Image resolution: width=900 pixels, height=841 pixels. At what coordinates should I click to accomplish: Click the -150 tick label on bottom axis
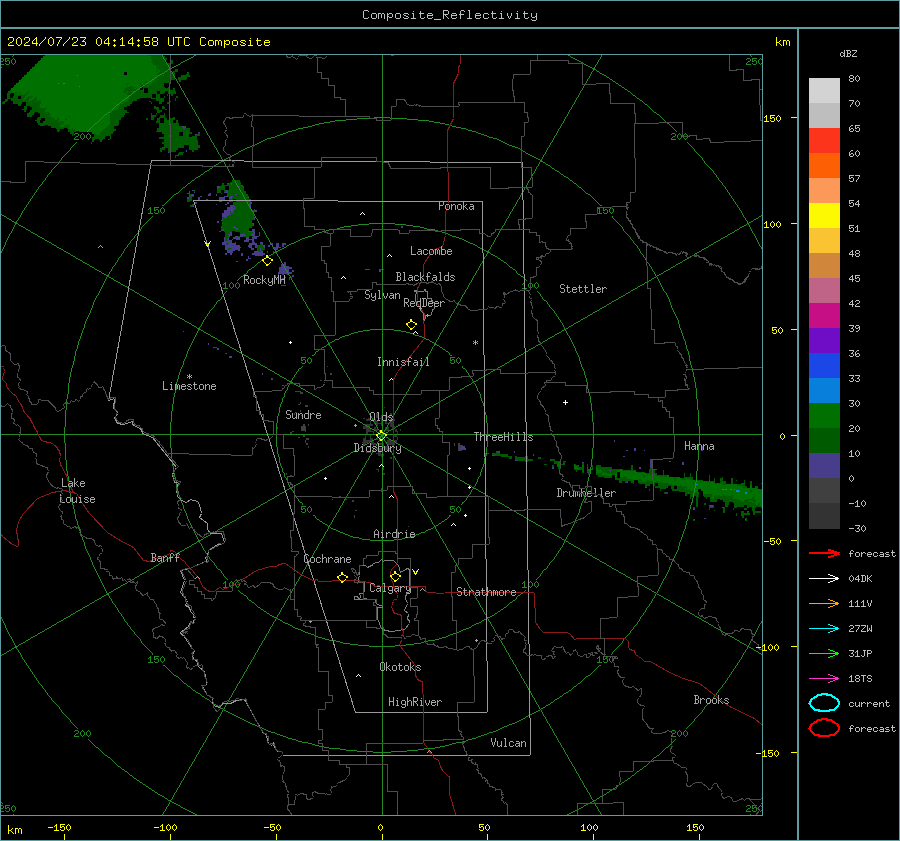59,827
